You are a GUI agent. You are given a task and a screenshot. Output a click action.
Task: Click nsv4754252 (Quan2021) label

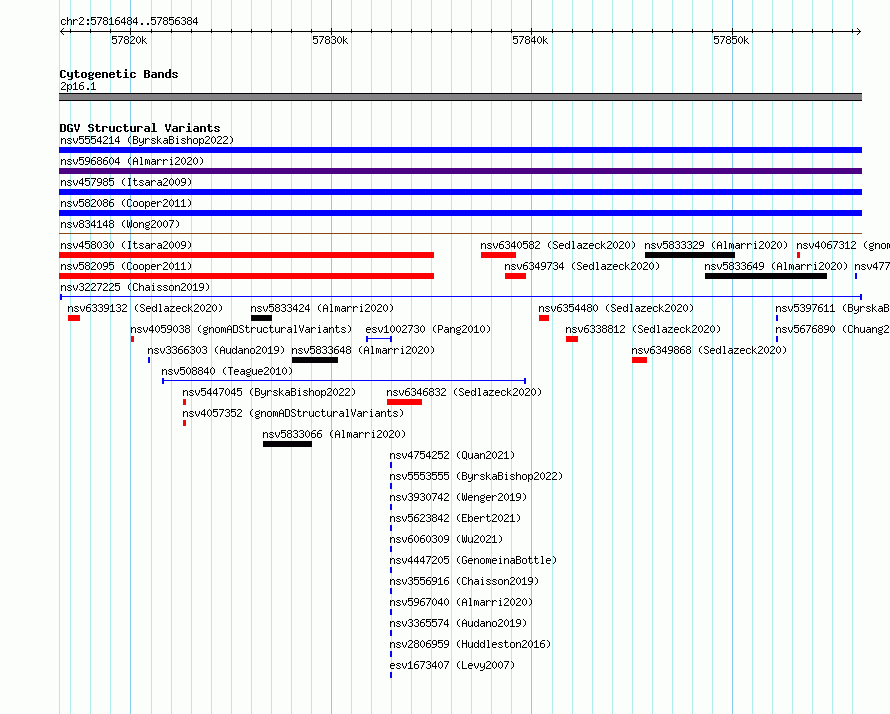(452, 455)
